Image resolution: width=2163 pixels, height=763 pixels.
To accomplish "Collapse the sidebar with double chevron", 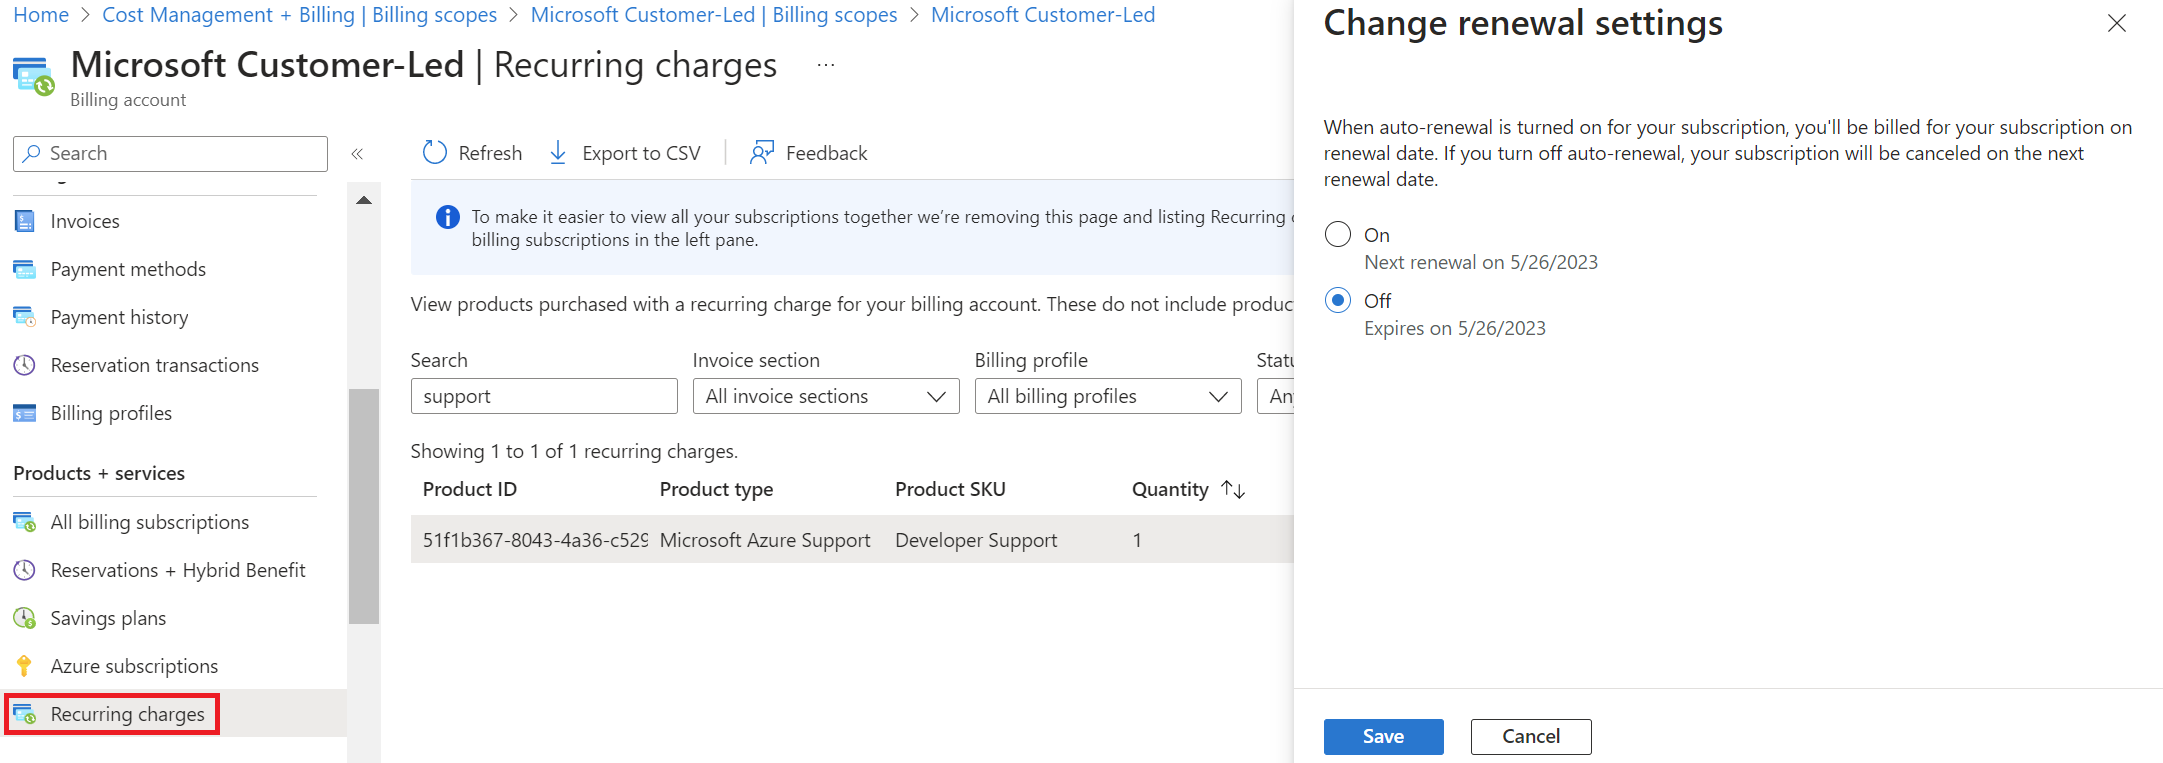I will [357, 153].
